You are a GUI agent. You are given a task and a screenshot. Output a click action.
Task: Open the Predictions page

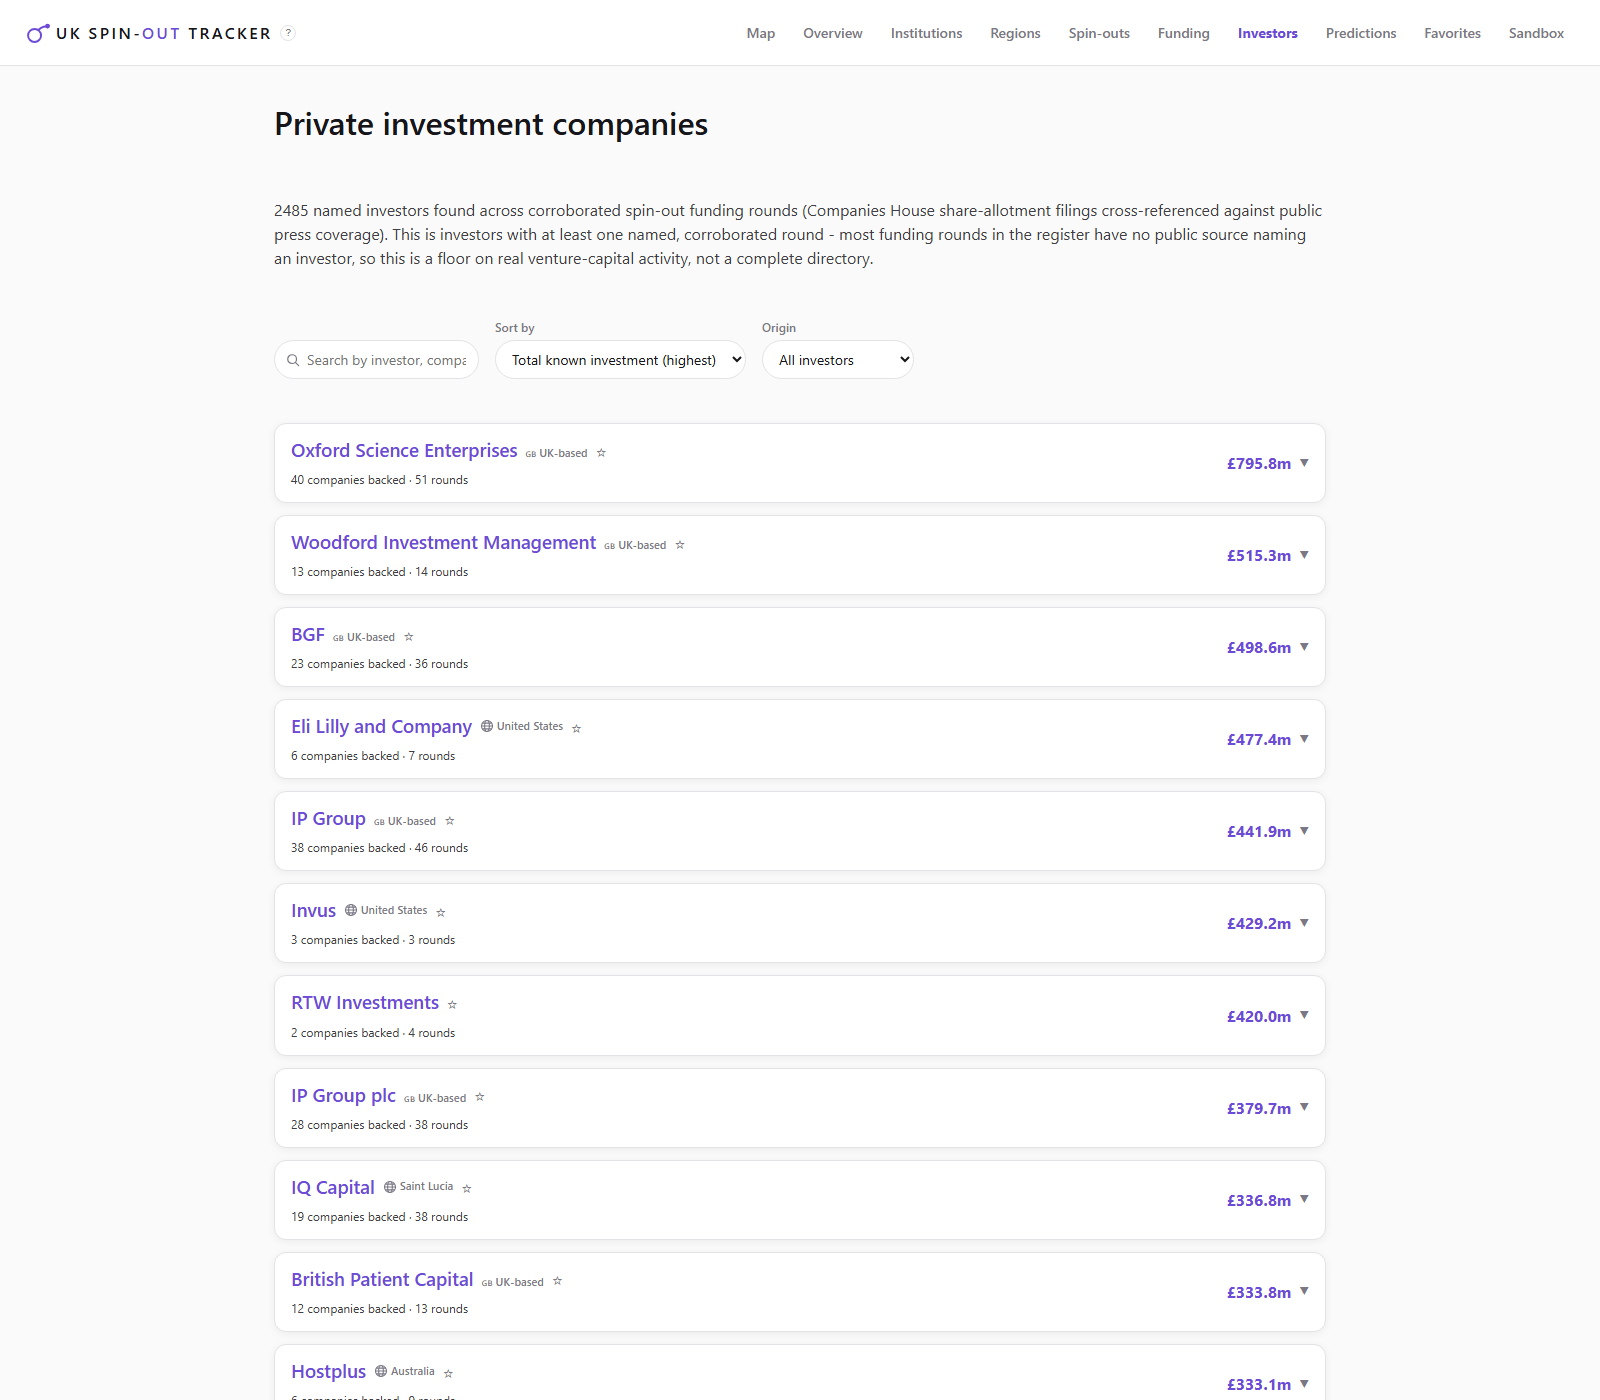pyautogui.click(x=1361, y=33)
